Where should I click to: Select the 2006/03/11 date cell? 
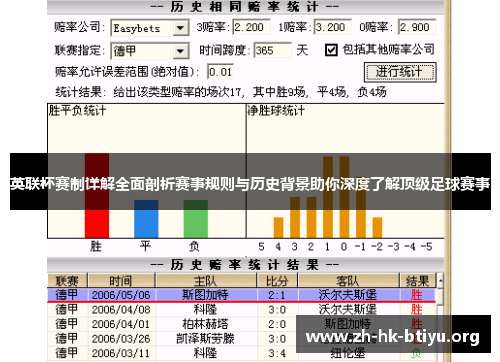coord(121,353)
